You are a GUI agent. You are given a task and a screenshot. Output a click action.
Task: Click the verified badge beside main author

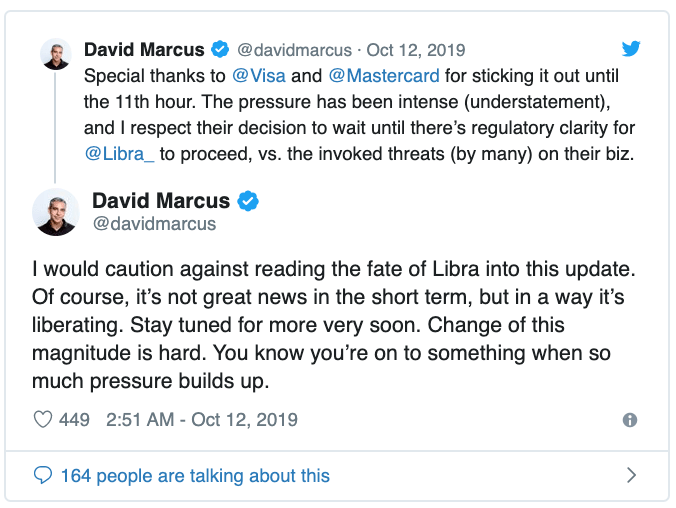pos(248,201)
